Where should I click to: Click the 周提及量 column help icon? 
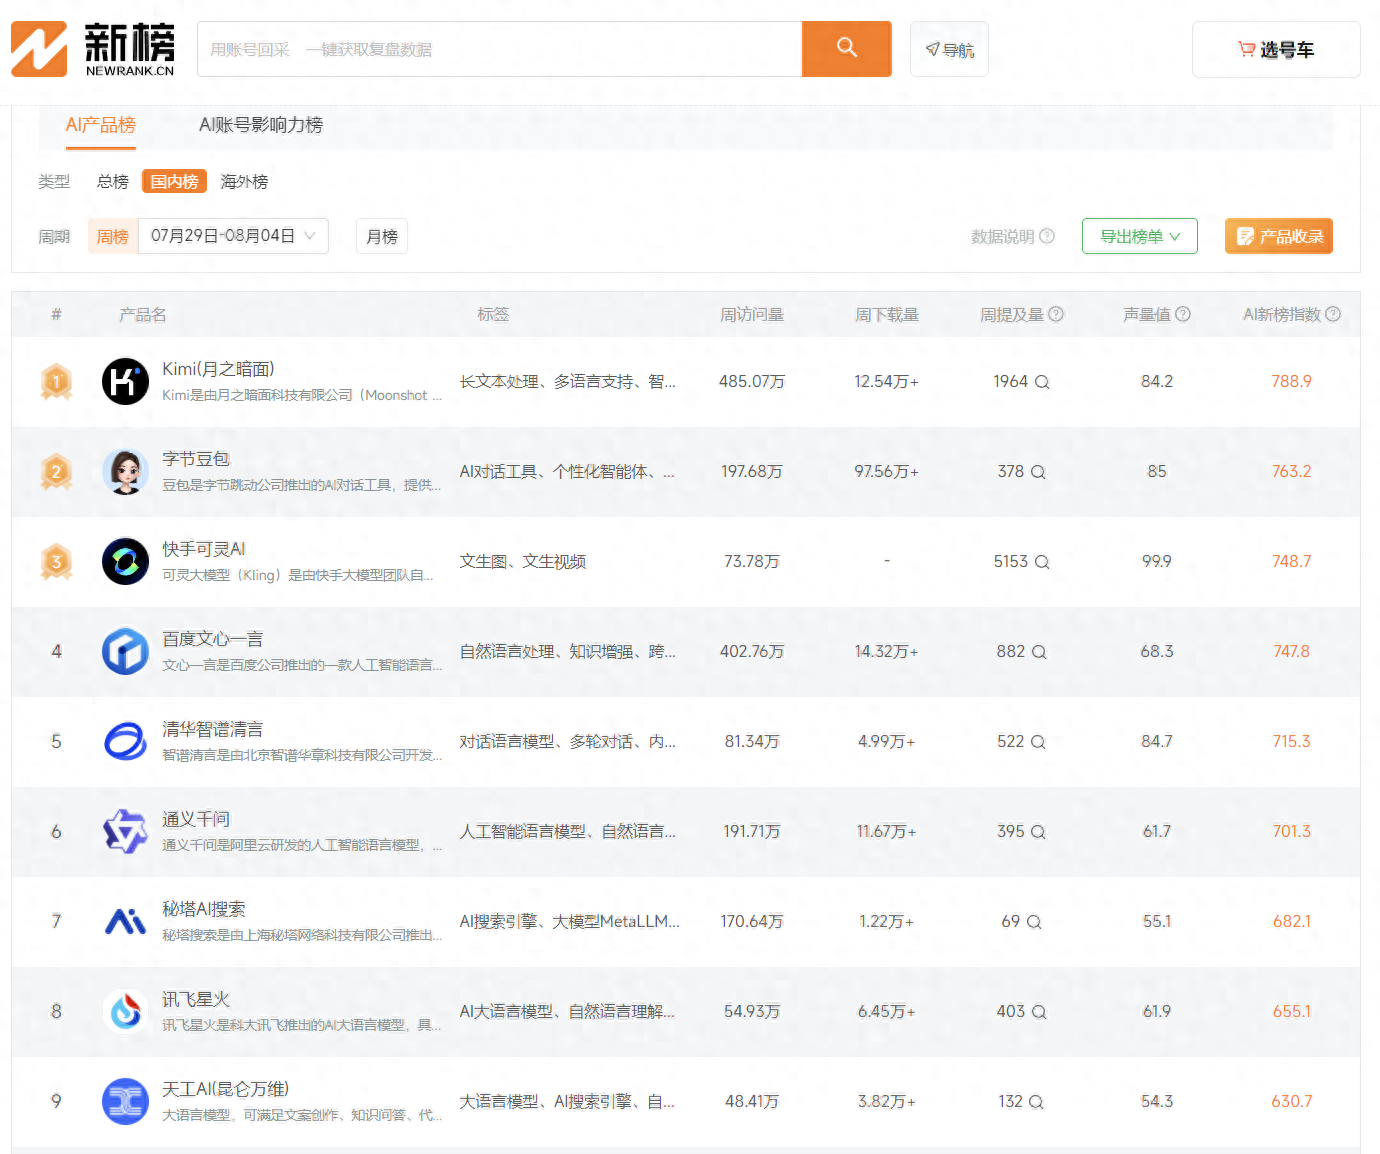coord(1056,314)
